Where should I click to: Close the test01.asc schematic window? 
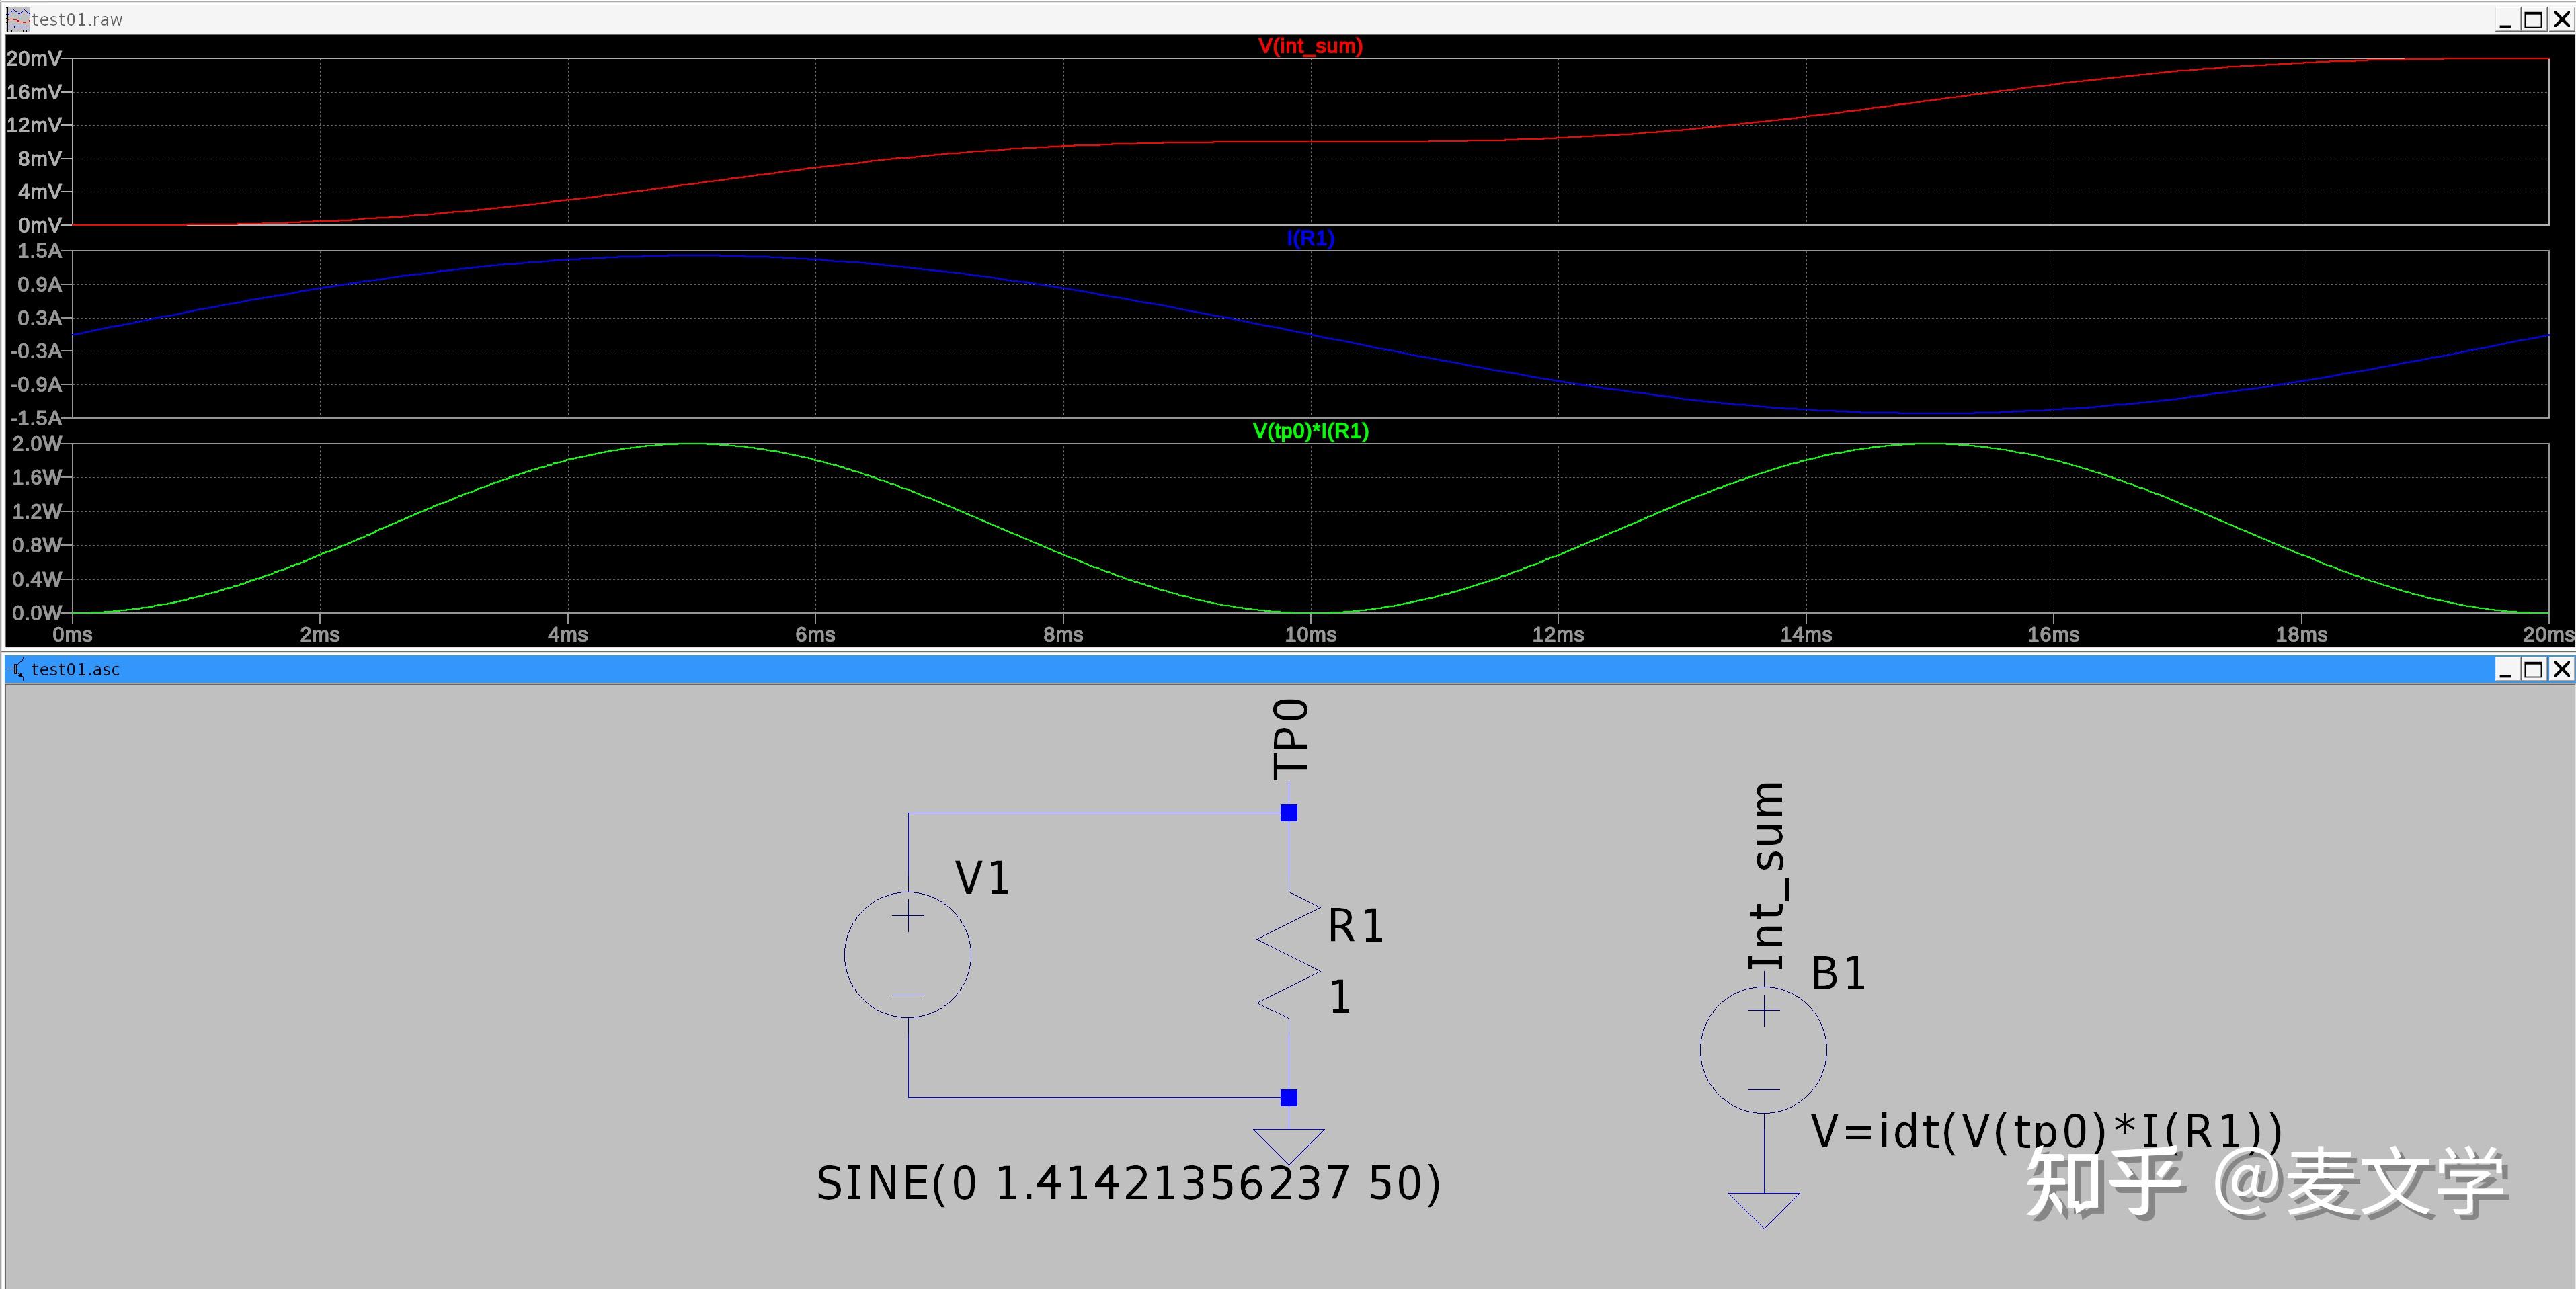pos(2561,669)
